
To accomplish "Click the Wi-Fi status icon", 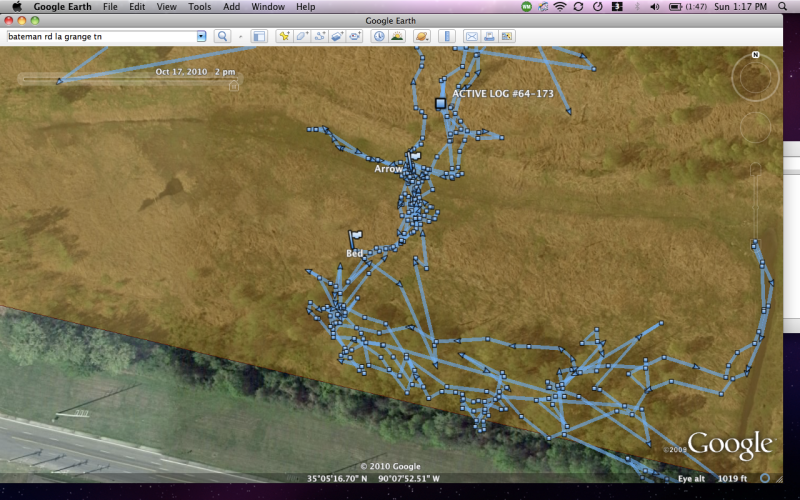I will tap(560, 7).
